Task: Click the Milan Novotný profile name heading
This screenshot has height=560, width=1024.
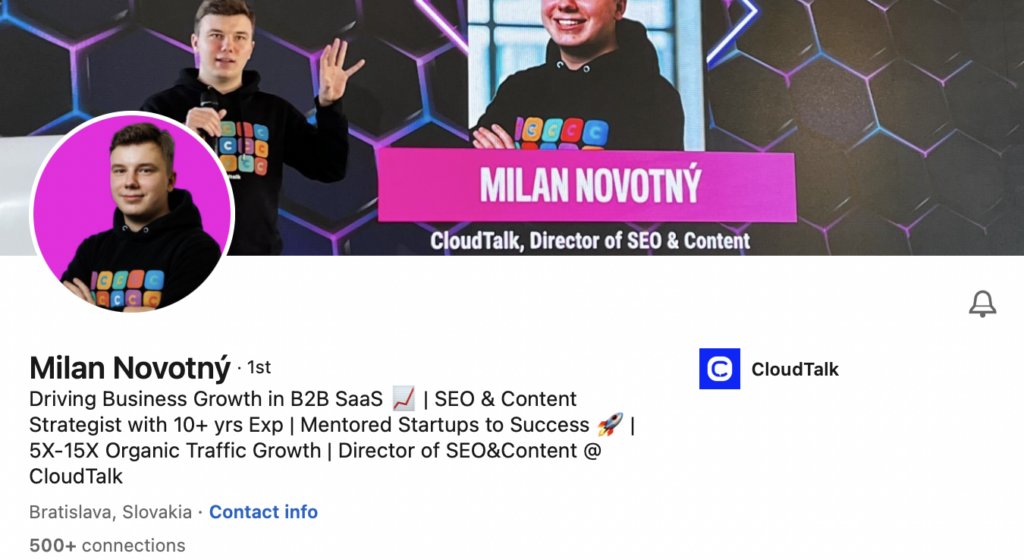Action: point(130,368)
